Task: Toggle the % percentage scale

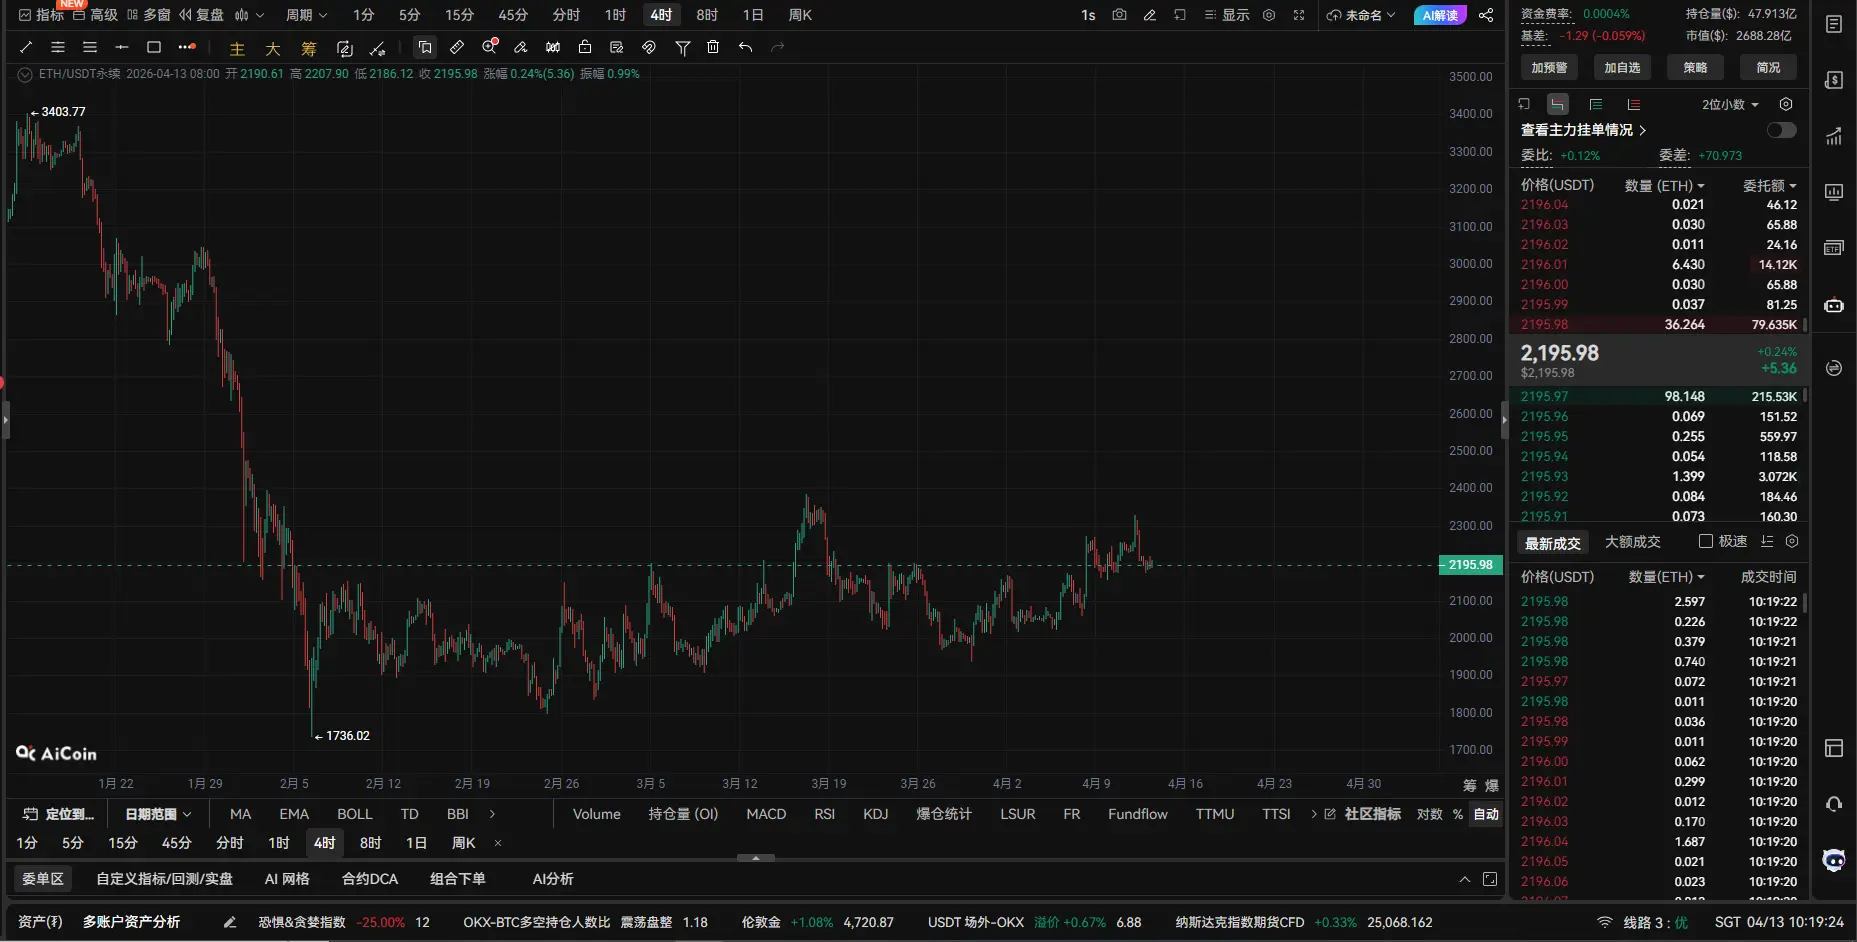Action: (1458, 814)
